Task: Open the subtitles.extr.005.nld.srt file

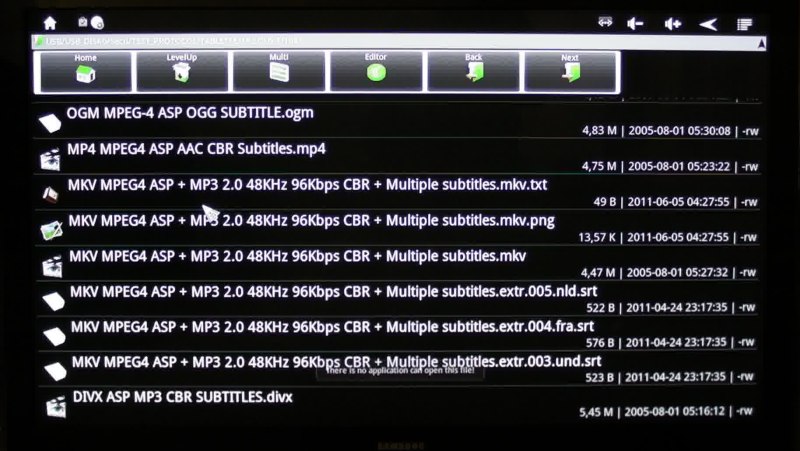Action: click(398, 299)
